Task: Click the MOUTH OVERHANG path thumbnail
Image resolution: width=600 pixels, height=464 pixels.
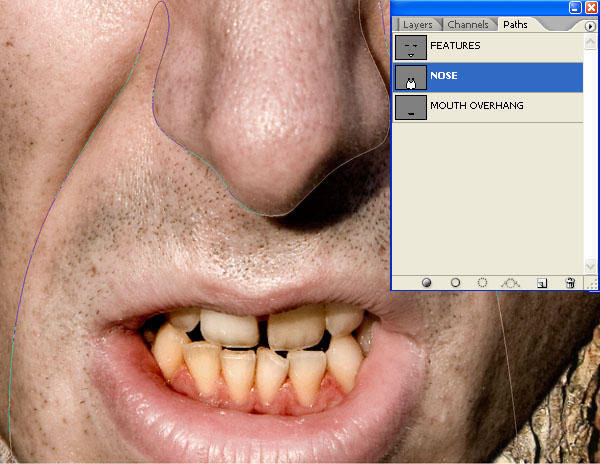Action: tap(410, 107)
